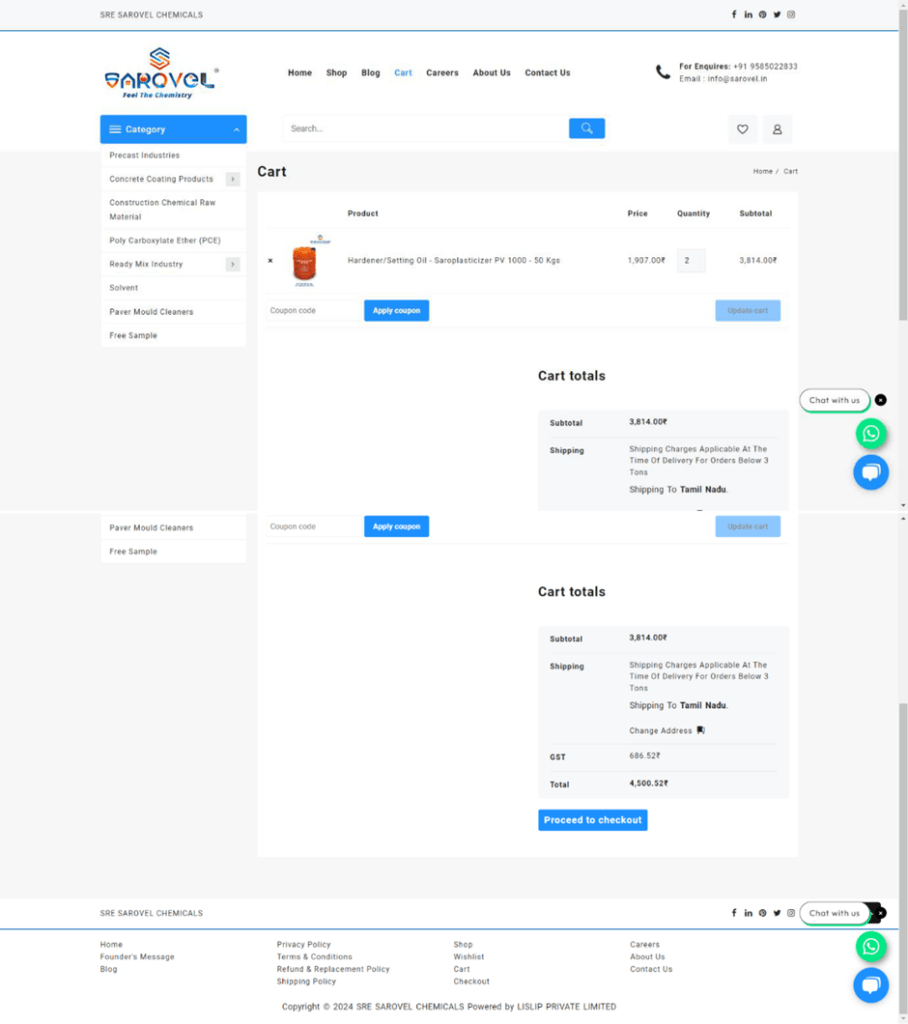Open the Hardener/Setting Oil product link
Viewport: 908px width, 1024px height.
454,261
